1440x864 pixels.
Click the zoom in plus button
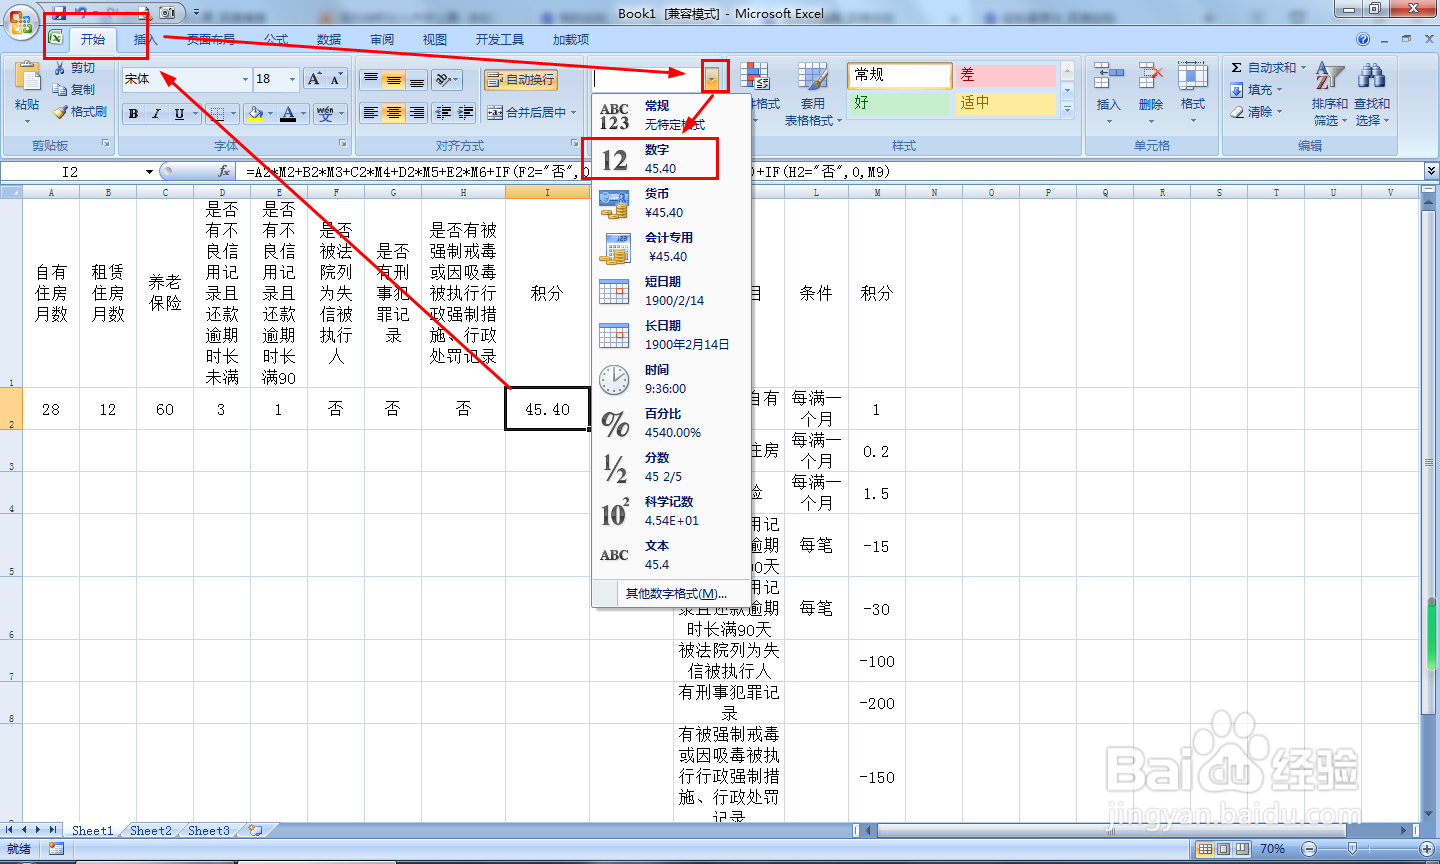tap(1427, 849)
